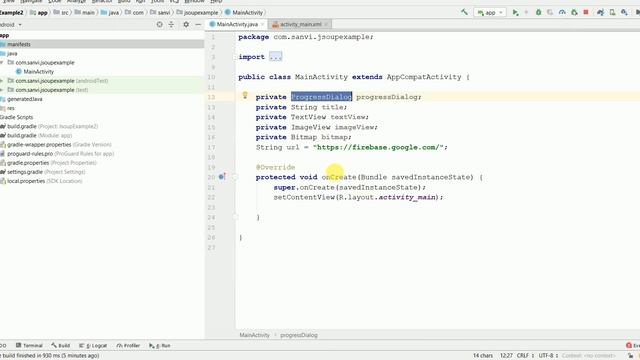Stop execution with the red square icon
Viewport: 640px width, 360px height.
pyautogui.click(x=586, y=13)
